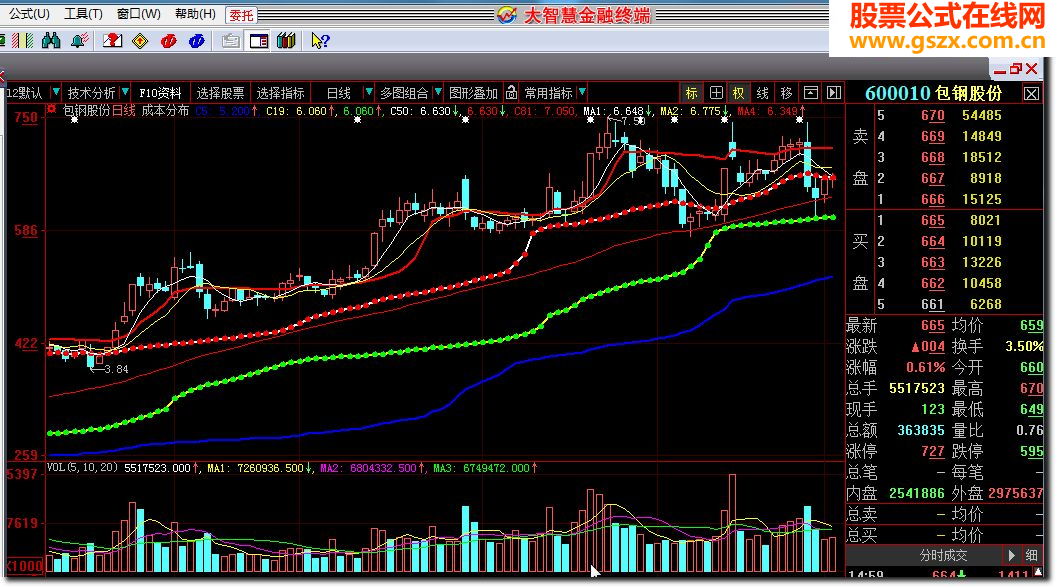Click the 12默认 button
Image resolution: width=1057 pixels, height=587 pixels.
tap(25, 93)
